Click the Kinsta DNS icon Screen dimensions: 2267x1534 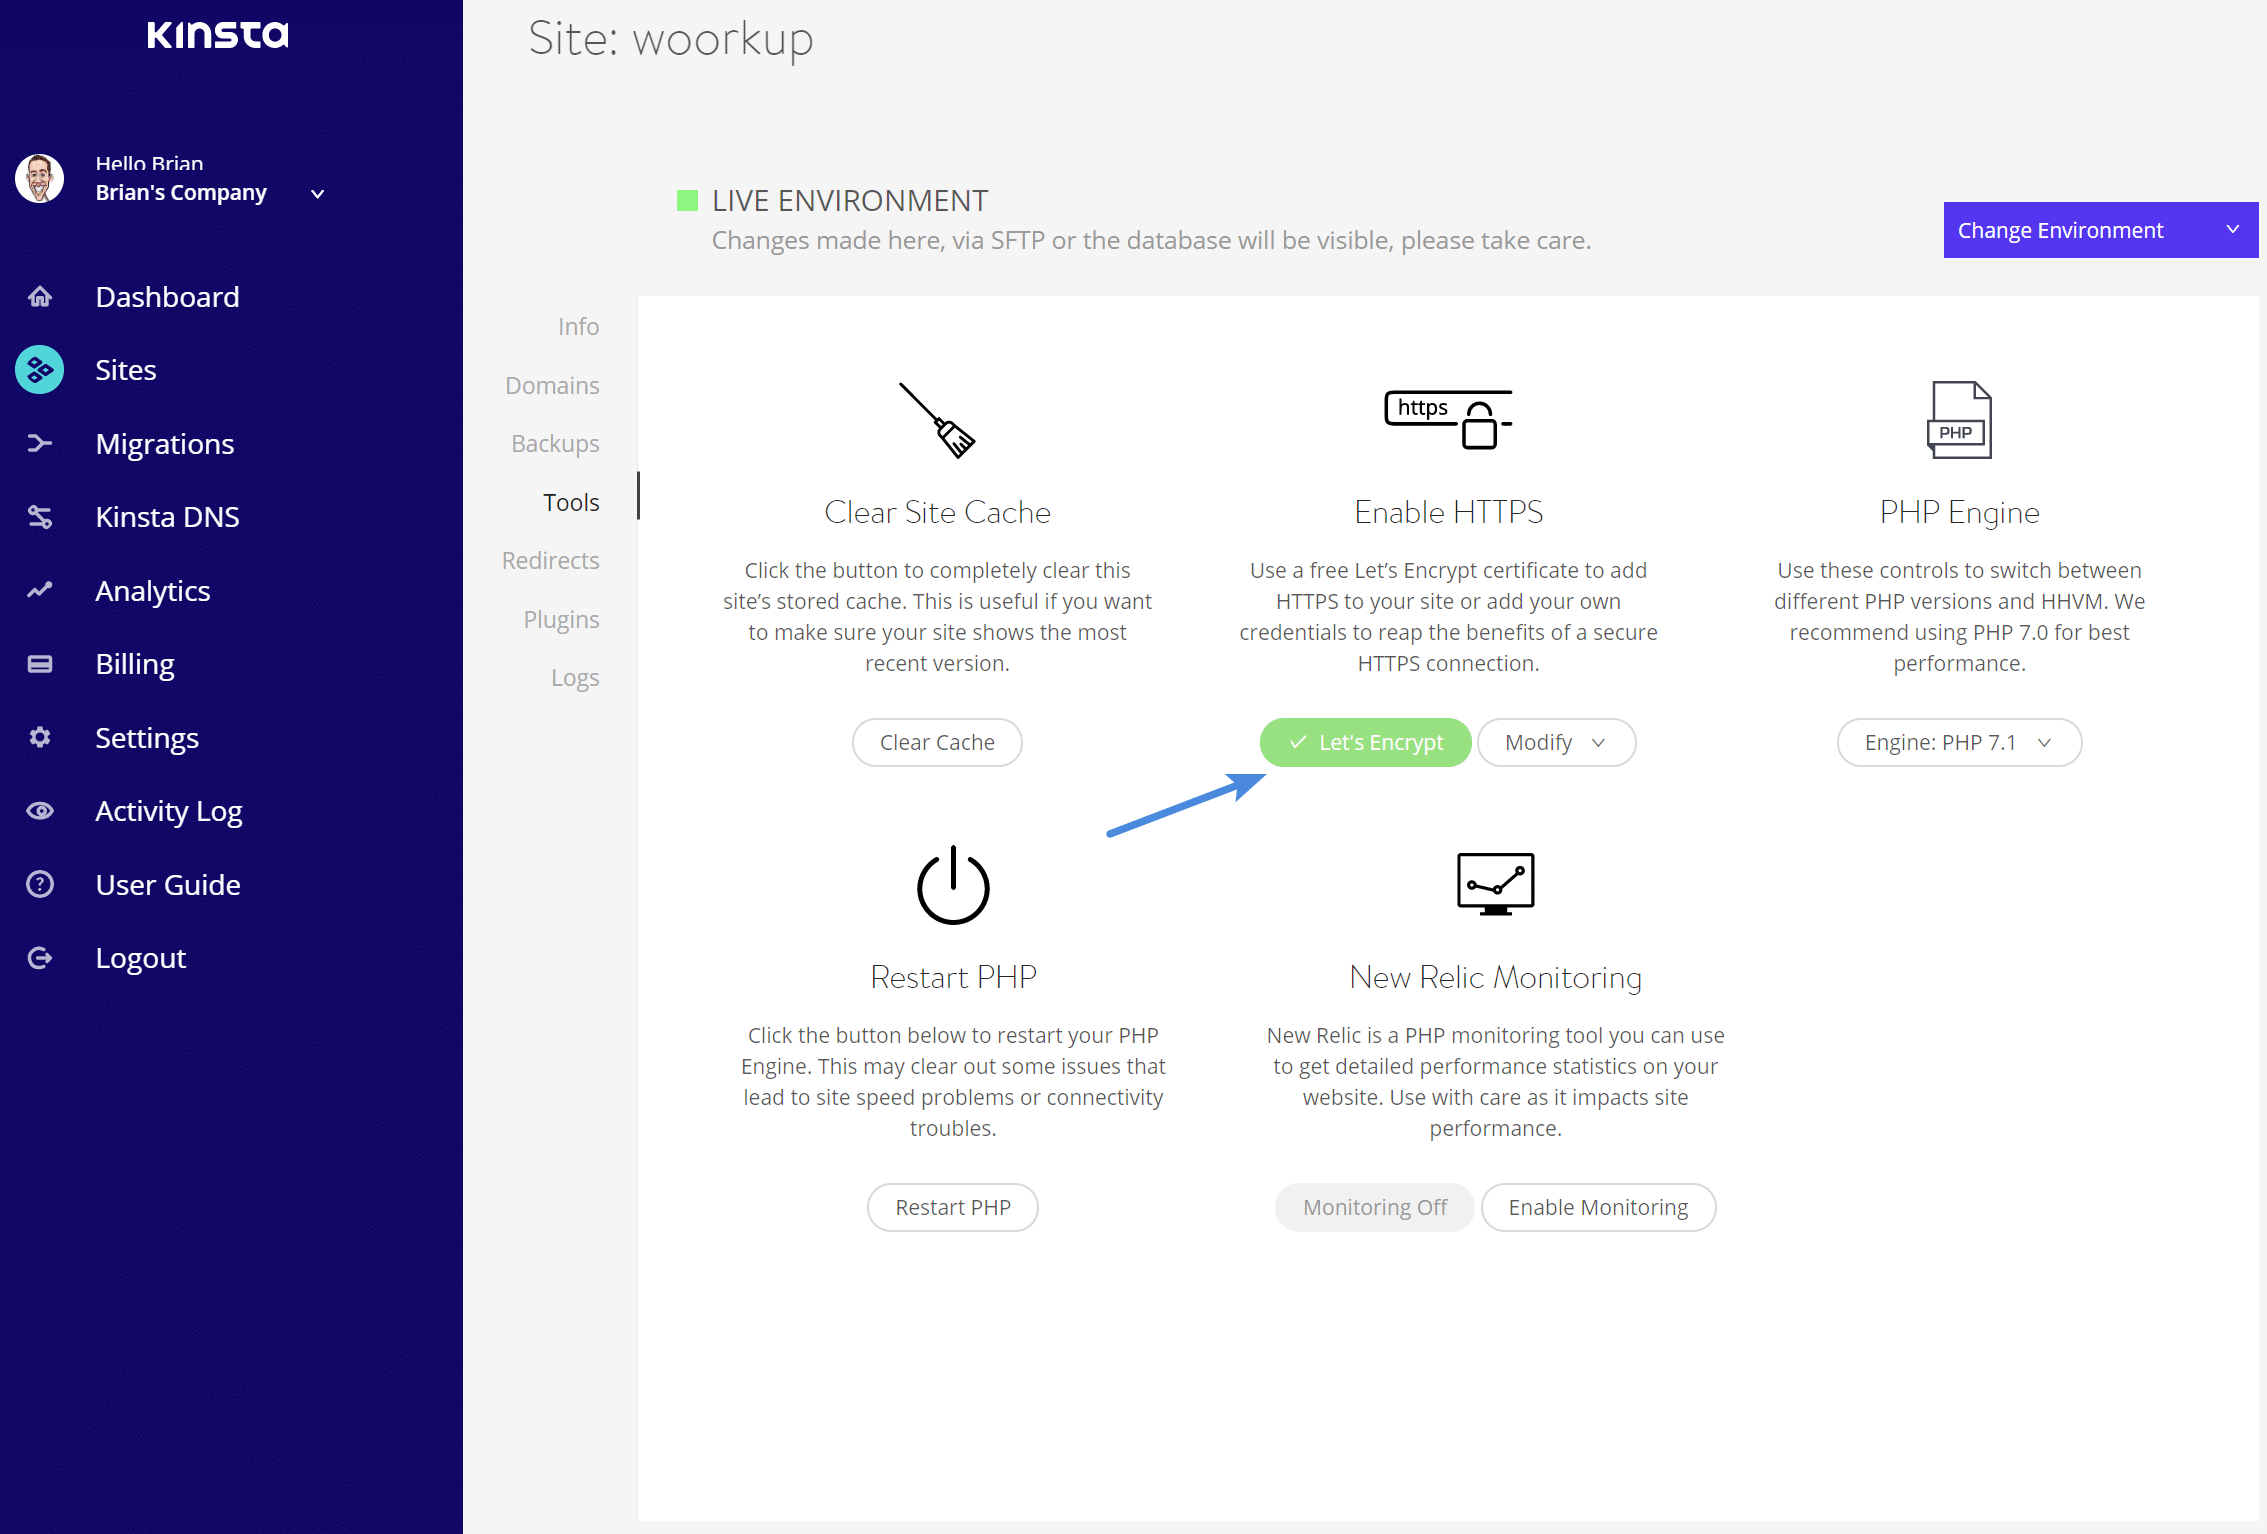pyautogui.click(x=40, y=517)
